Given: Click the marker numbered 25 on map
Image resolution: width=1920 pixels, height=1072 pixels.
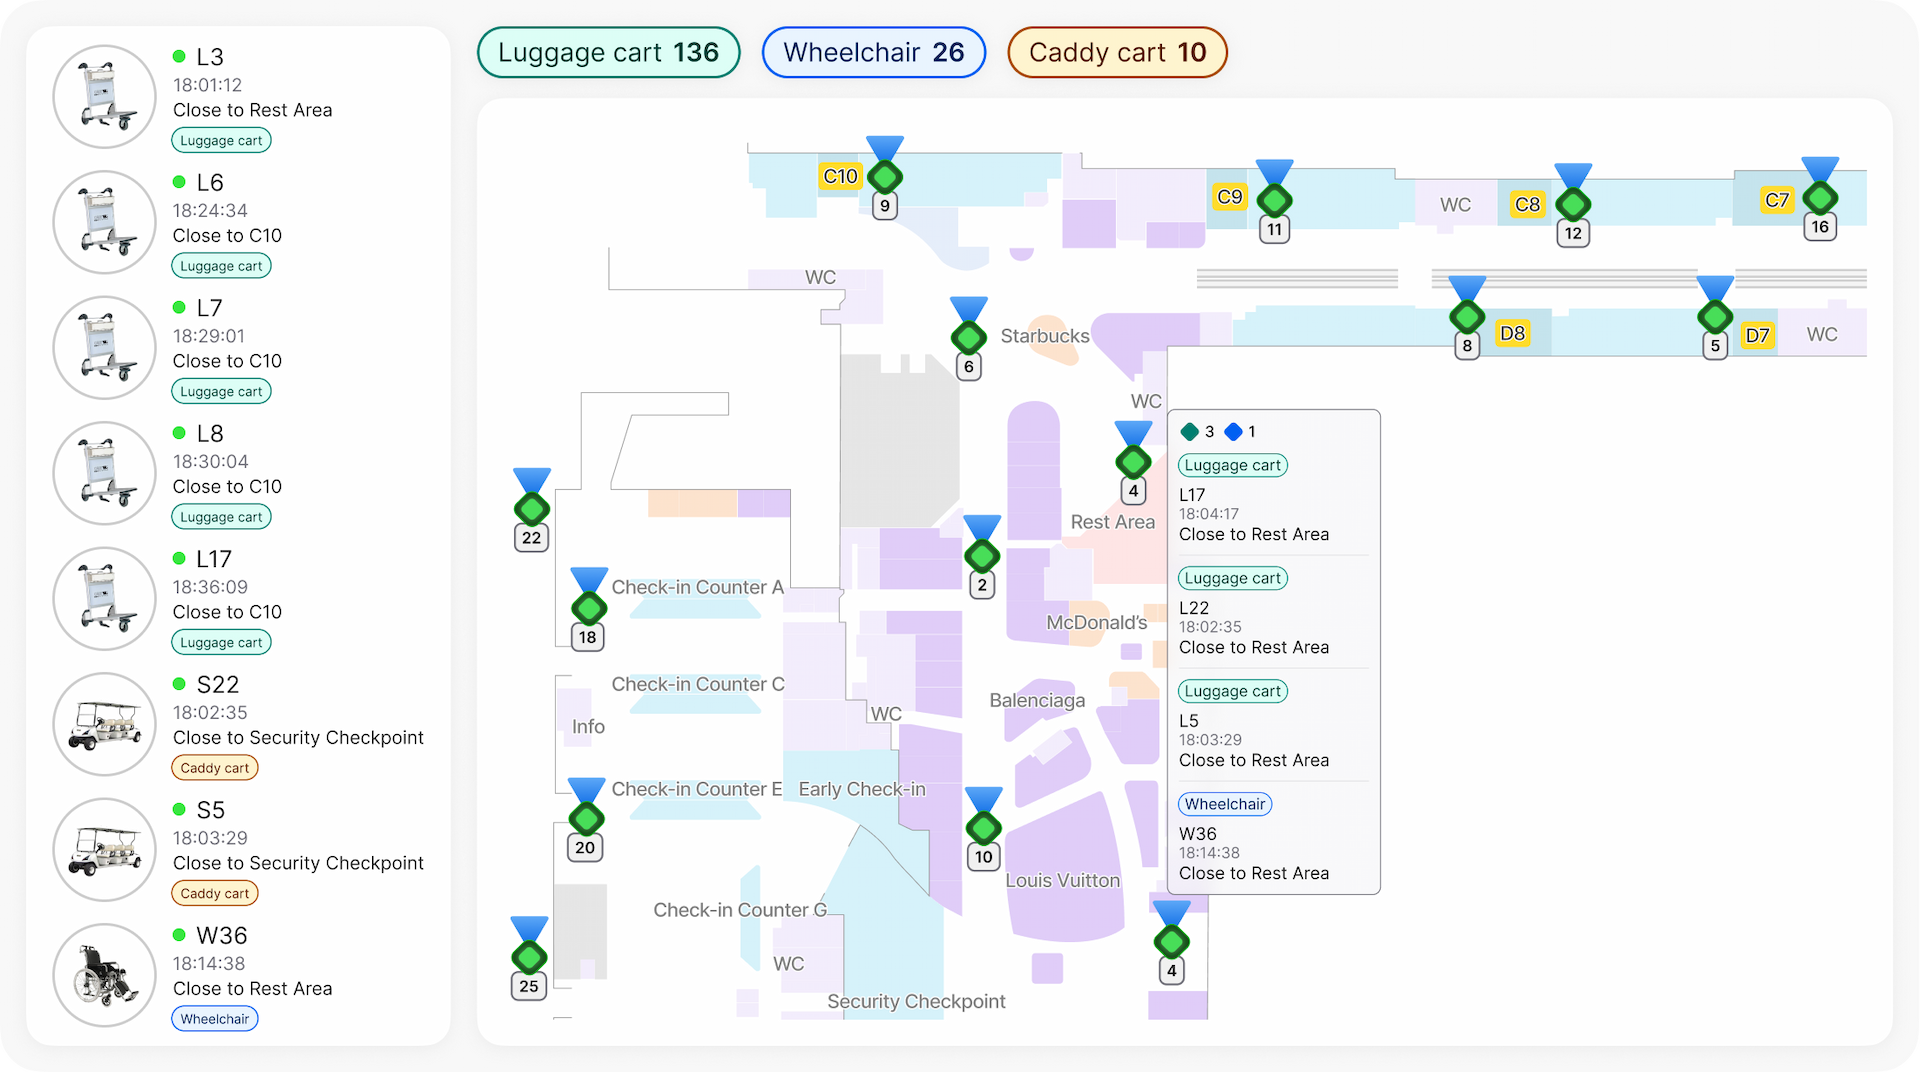Looking at the screenshot, I should [529, 957].
